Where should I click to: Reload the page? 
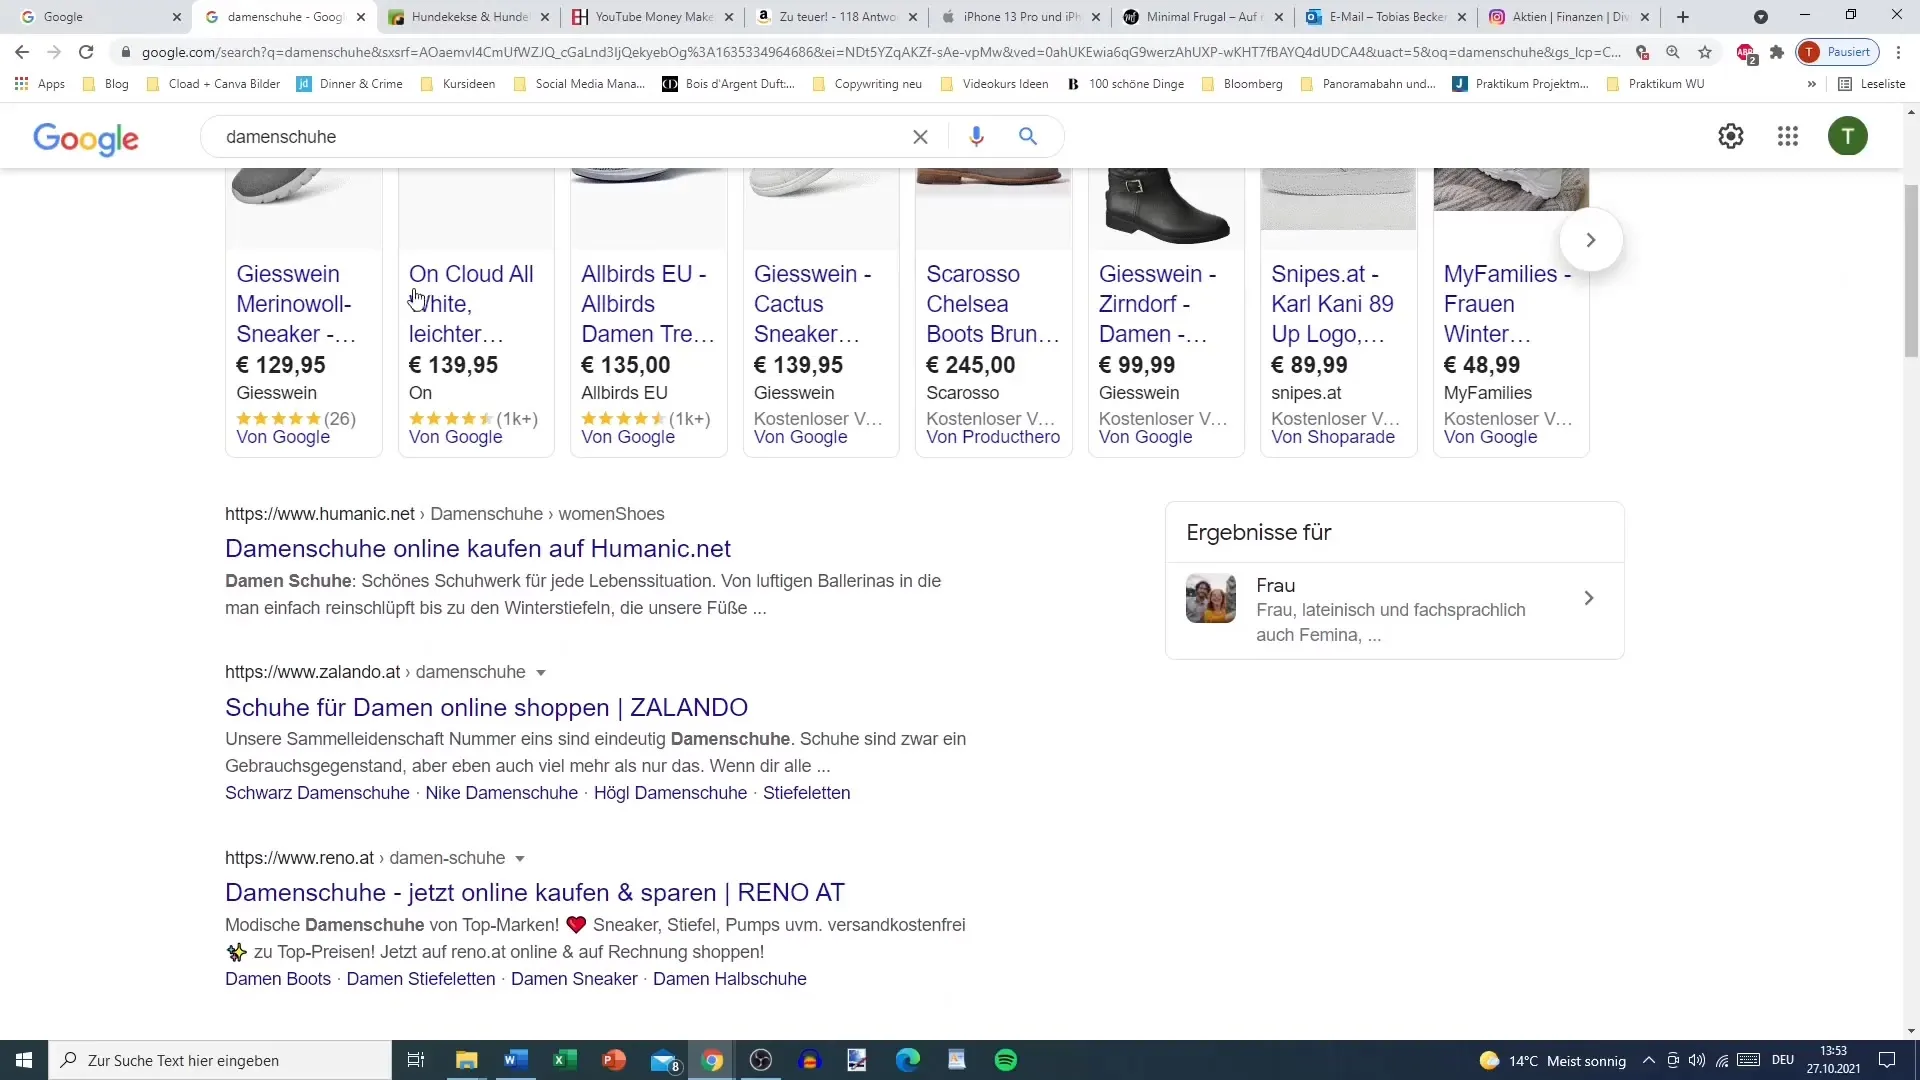point(86,52)
